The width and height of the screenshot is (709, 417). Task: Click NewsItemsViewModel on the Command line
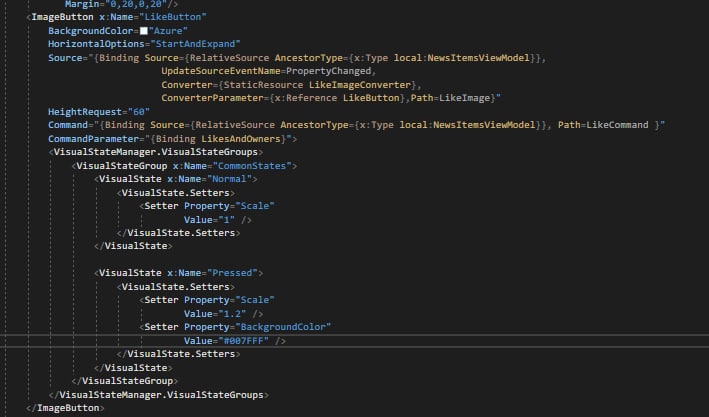[484, 125]
